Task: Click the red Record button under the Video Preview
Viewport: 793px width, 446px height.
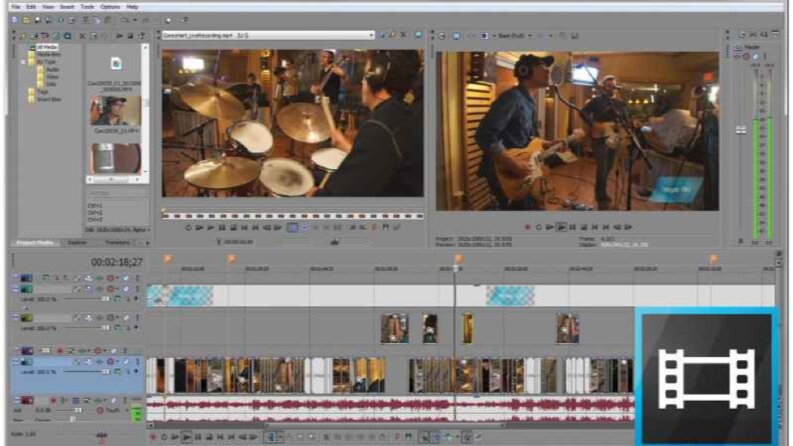Action: coord(527,228)
